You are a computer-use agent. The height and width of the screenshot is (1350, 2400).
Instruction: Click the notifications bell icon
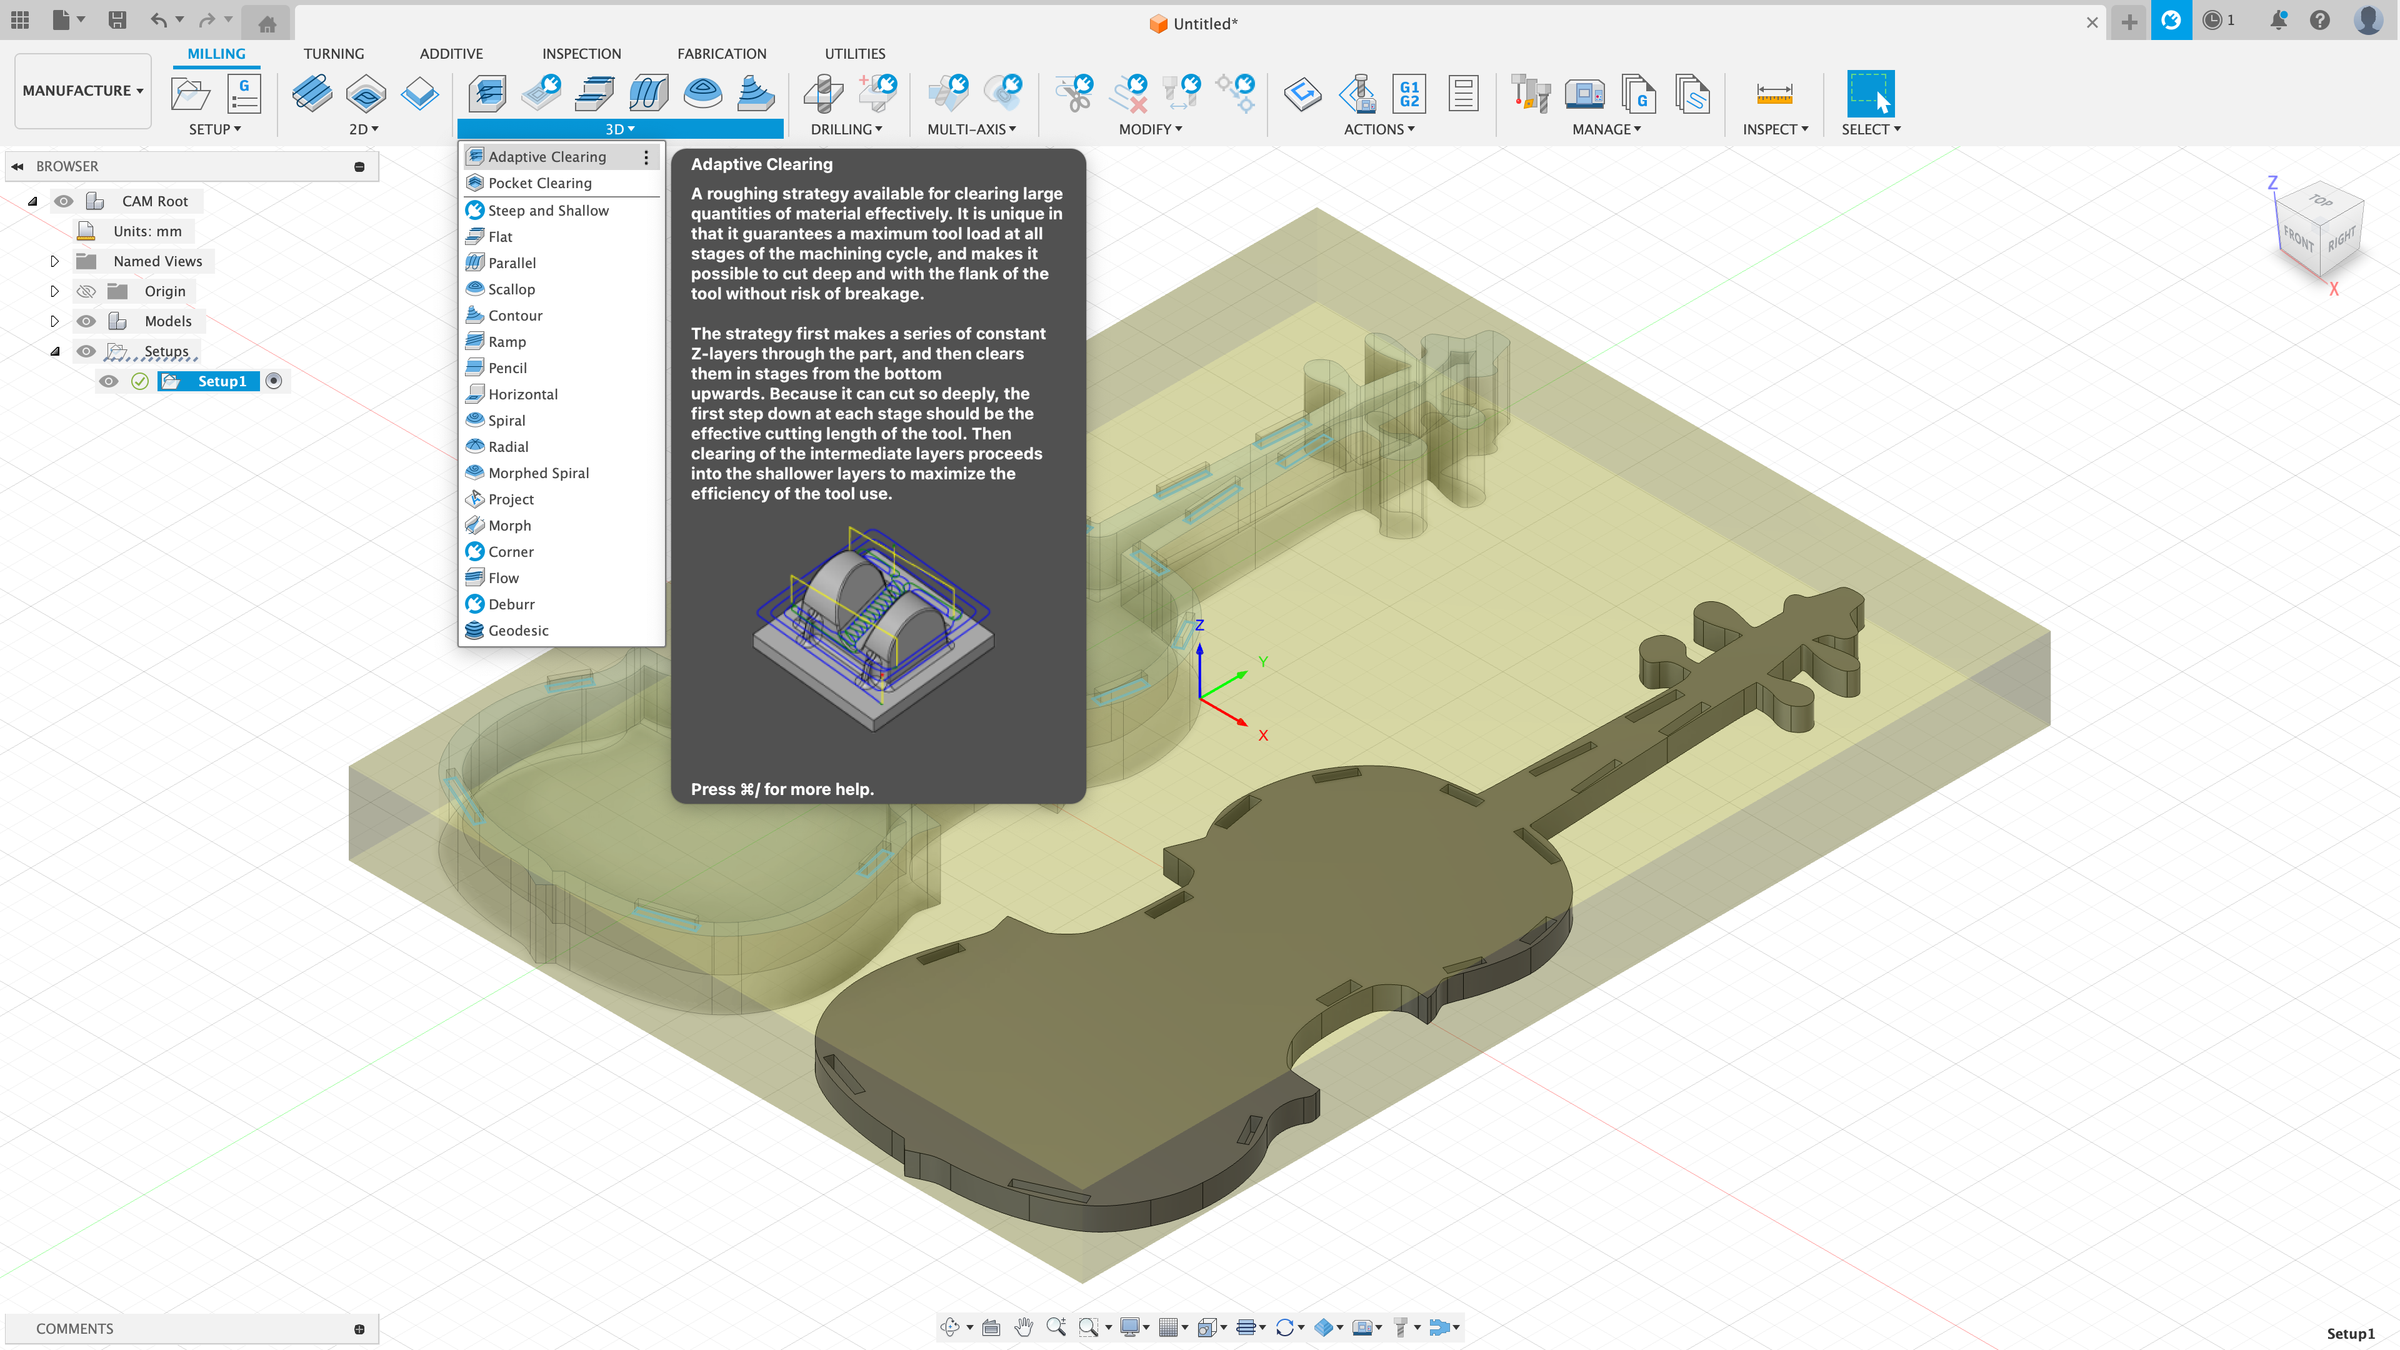tap(2278, 20)
